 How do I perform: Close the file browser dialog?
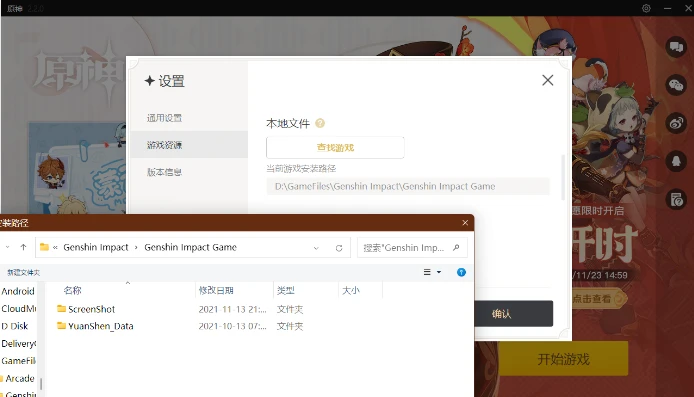click(465, 223)
